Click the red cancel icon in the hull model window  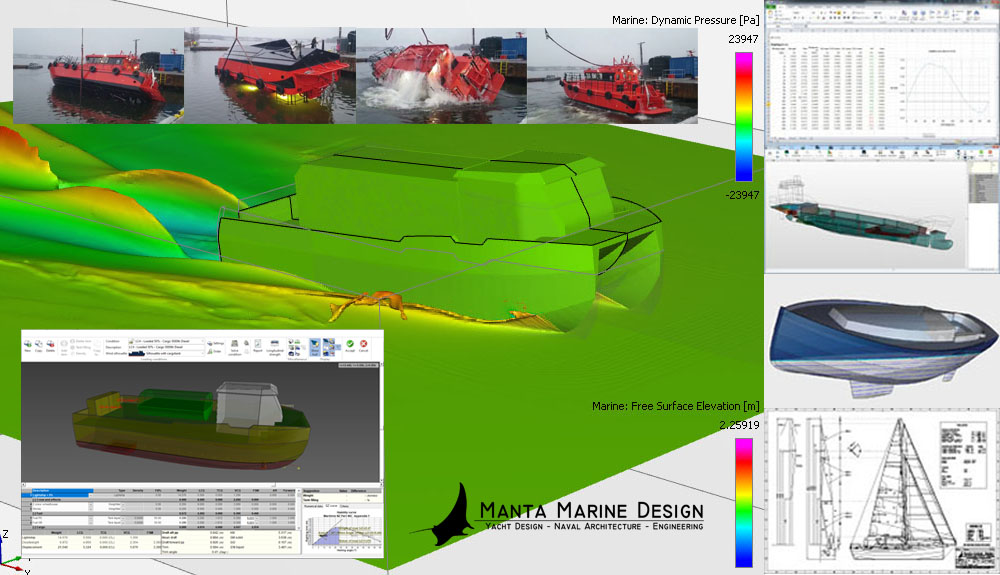click(x=990, y=153)
